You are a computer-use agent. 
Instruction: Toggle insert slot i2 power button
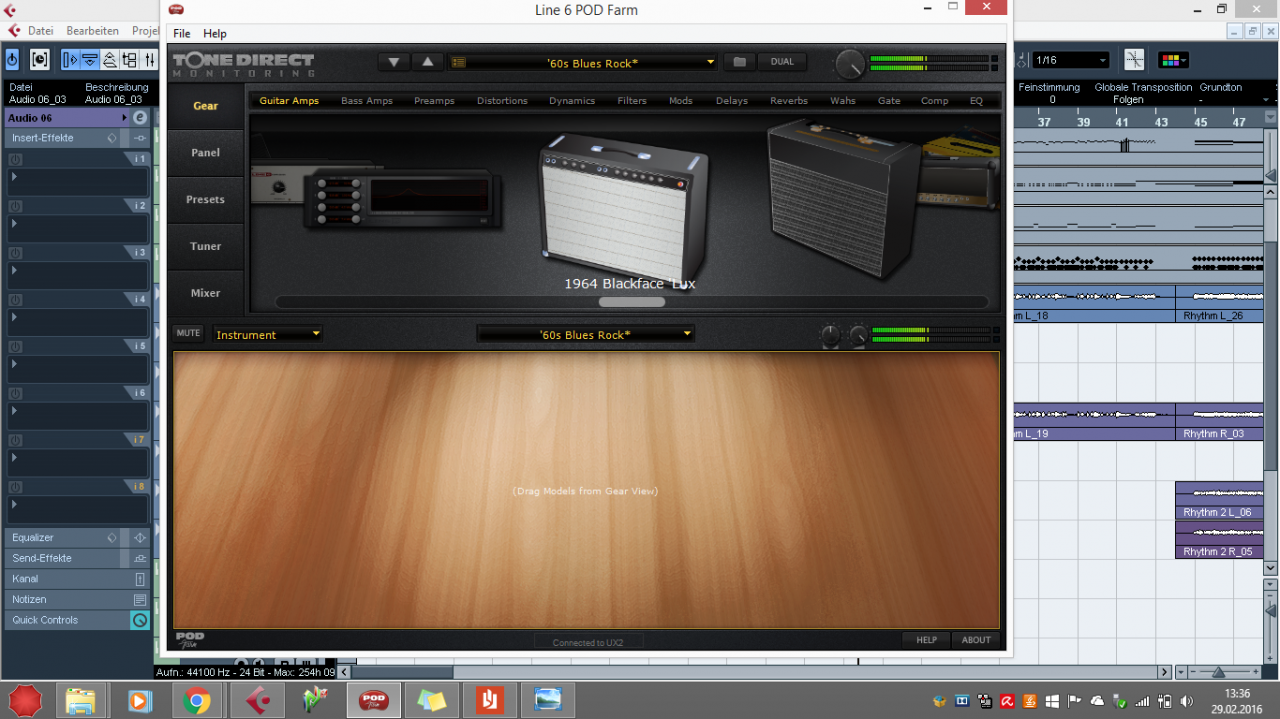[17, 206]
